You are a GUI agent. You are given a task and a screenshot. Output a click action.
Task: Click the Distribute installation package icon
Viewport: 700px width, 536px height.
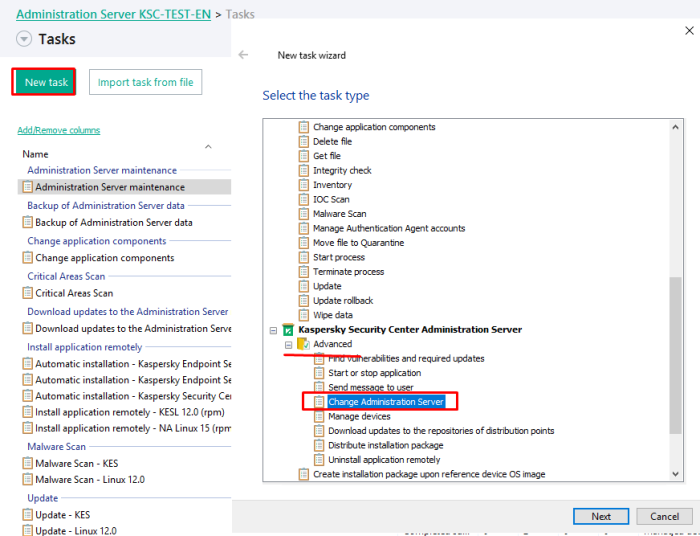tap(319, 445)
